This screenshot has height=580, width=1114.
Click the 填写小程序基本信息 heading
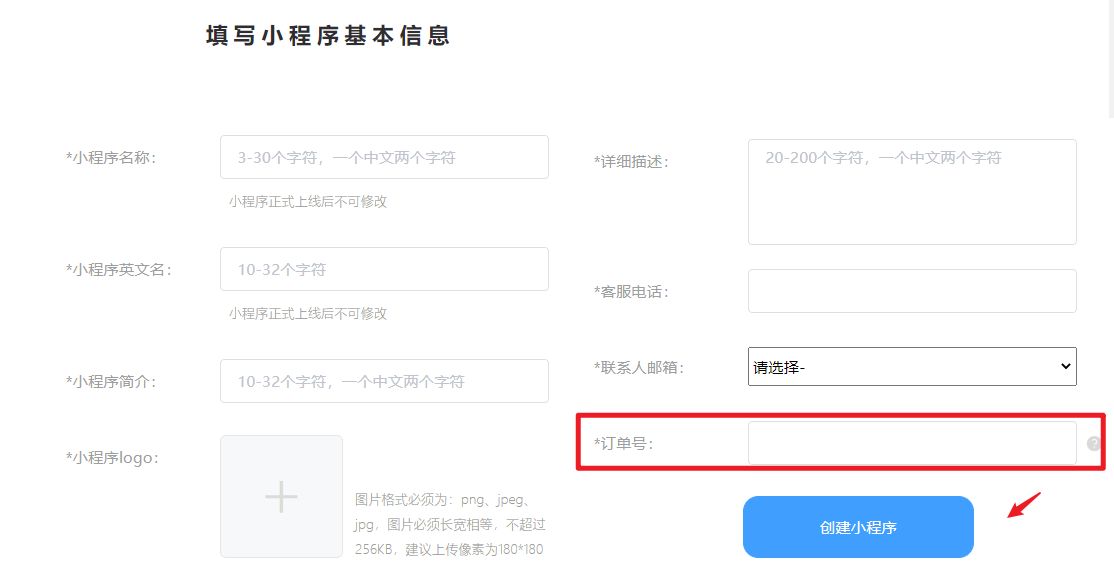328,36
